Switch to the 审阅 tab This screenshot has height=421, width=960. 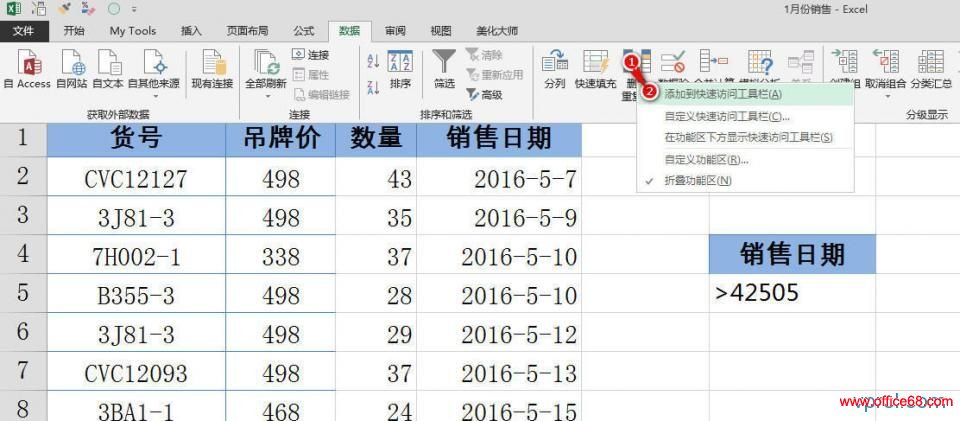tap(395, 31)
